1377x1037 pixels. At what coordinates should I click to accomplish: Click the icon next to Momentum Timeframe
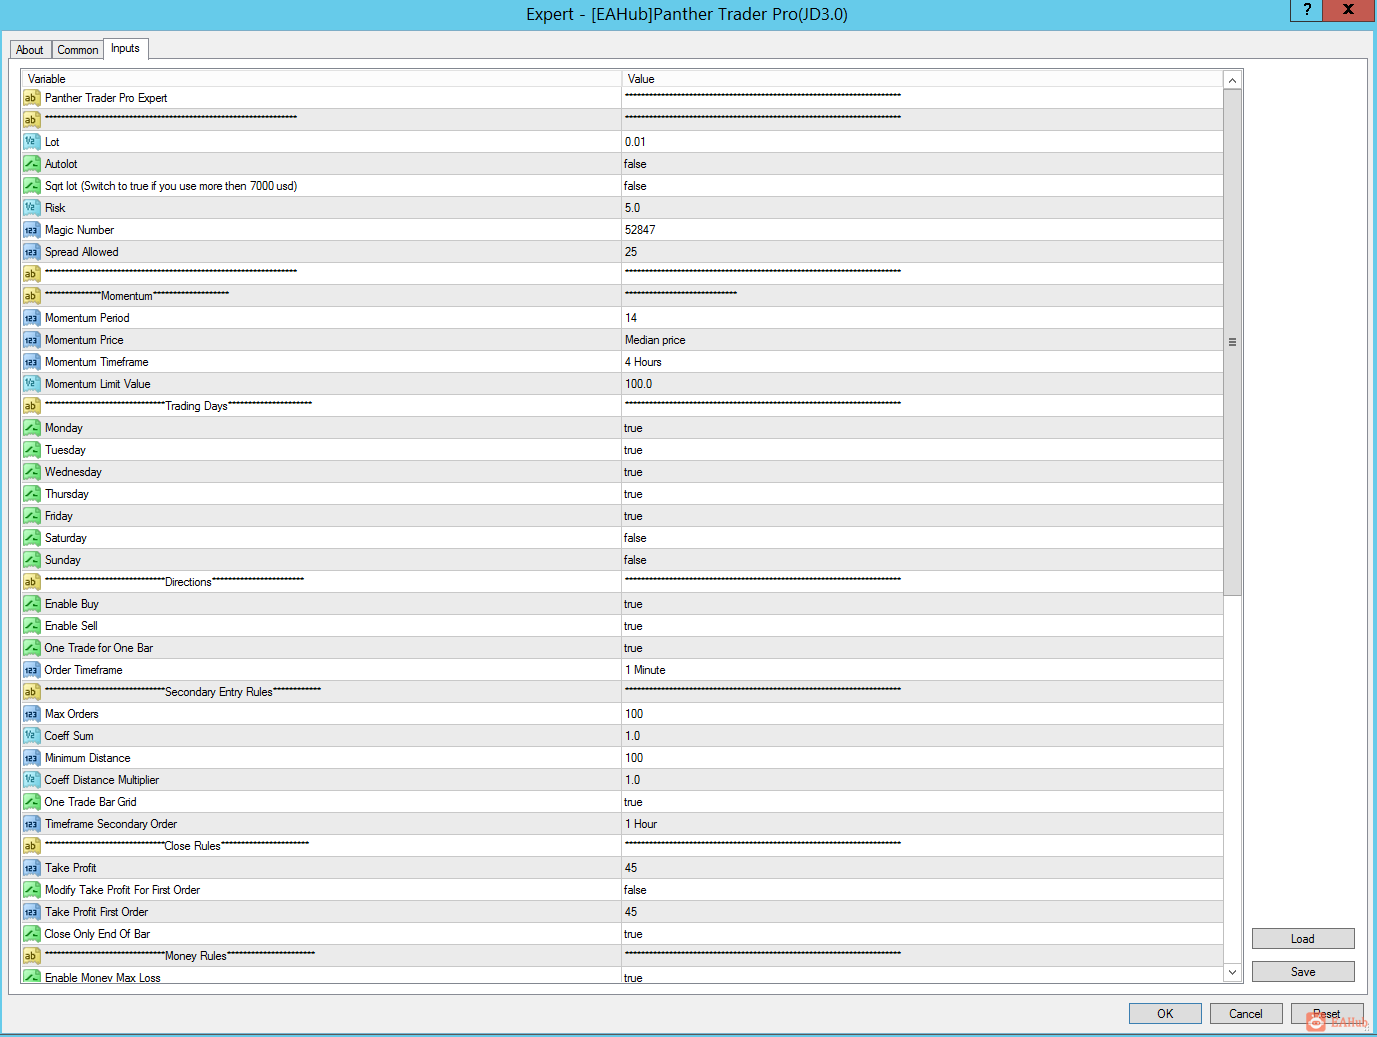pyautogui.click(x=31, y=362)
